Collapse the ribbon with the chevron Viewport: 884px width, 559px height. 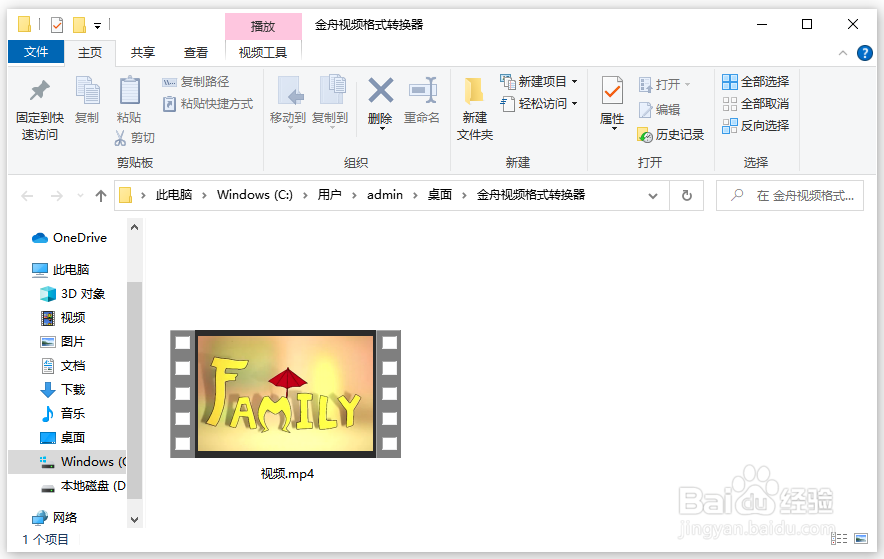coord(843,53)
